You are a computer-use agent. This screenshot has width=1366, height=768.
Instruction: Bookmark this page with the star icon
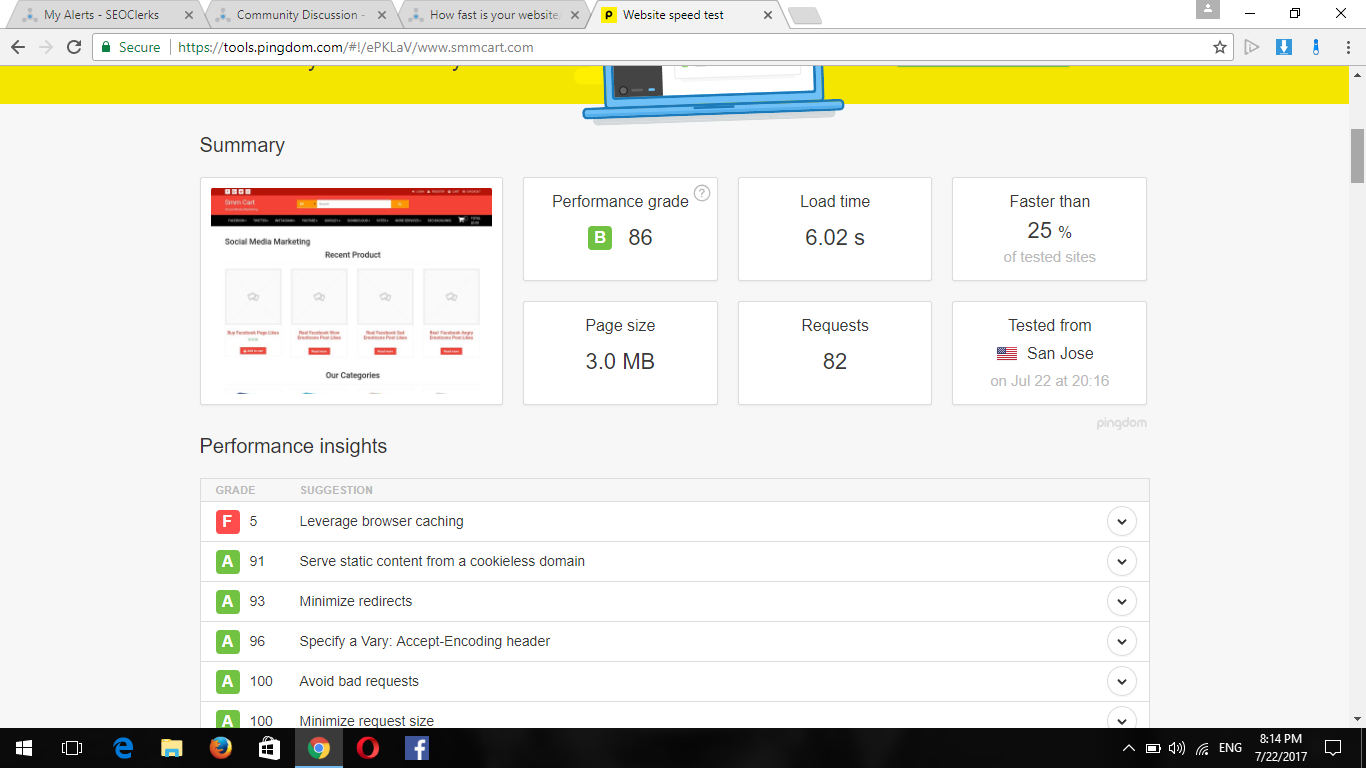click(1219, 47)
